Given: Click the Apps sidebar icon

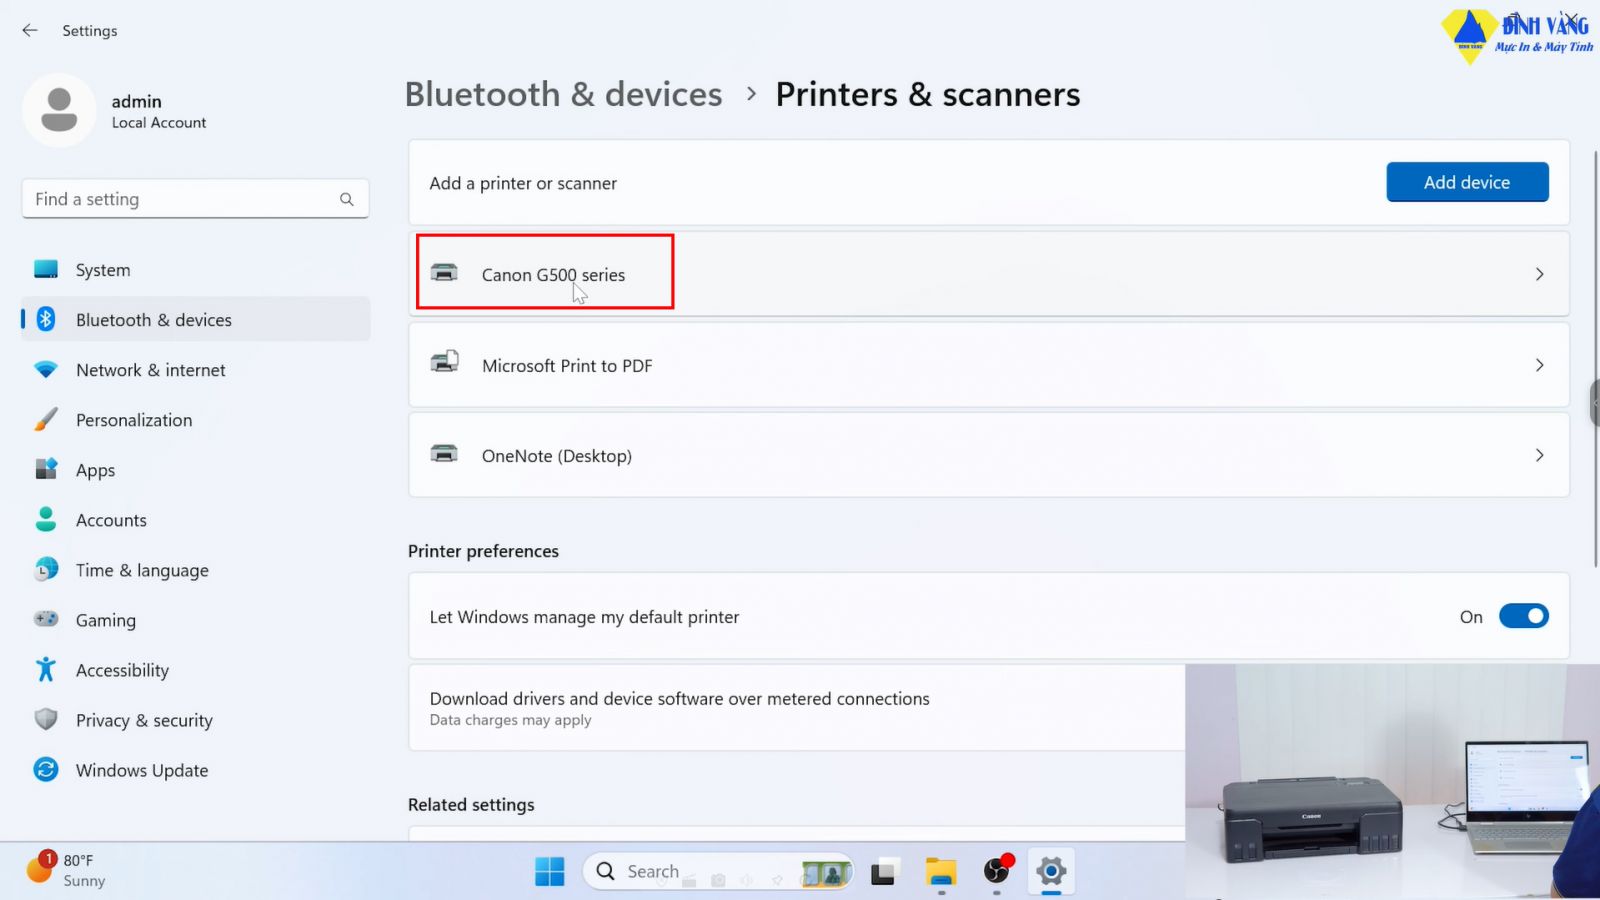Looking at the screenshot, I should (46, 469).
